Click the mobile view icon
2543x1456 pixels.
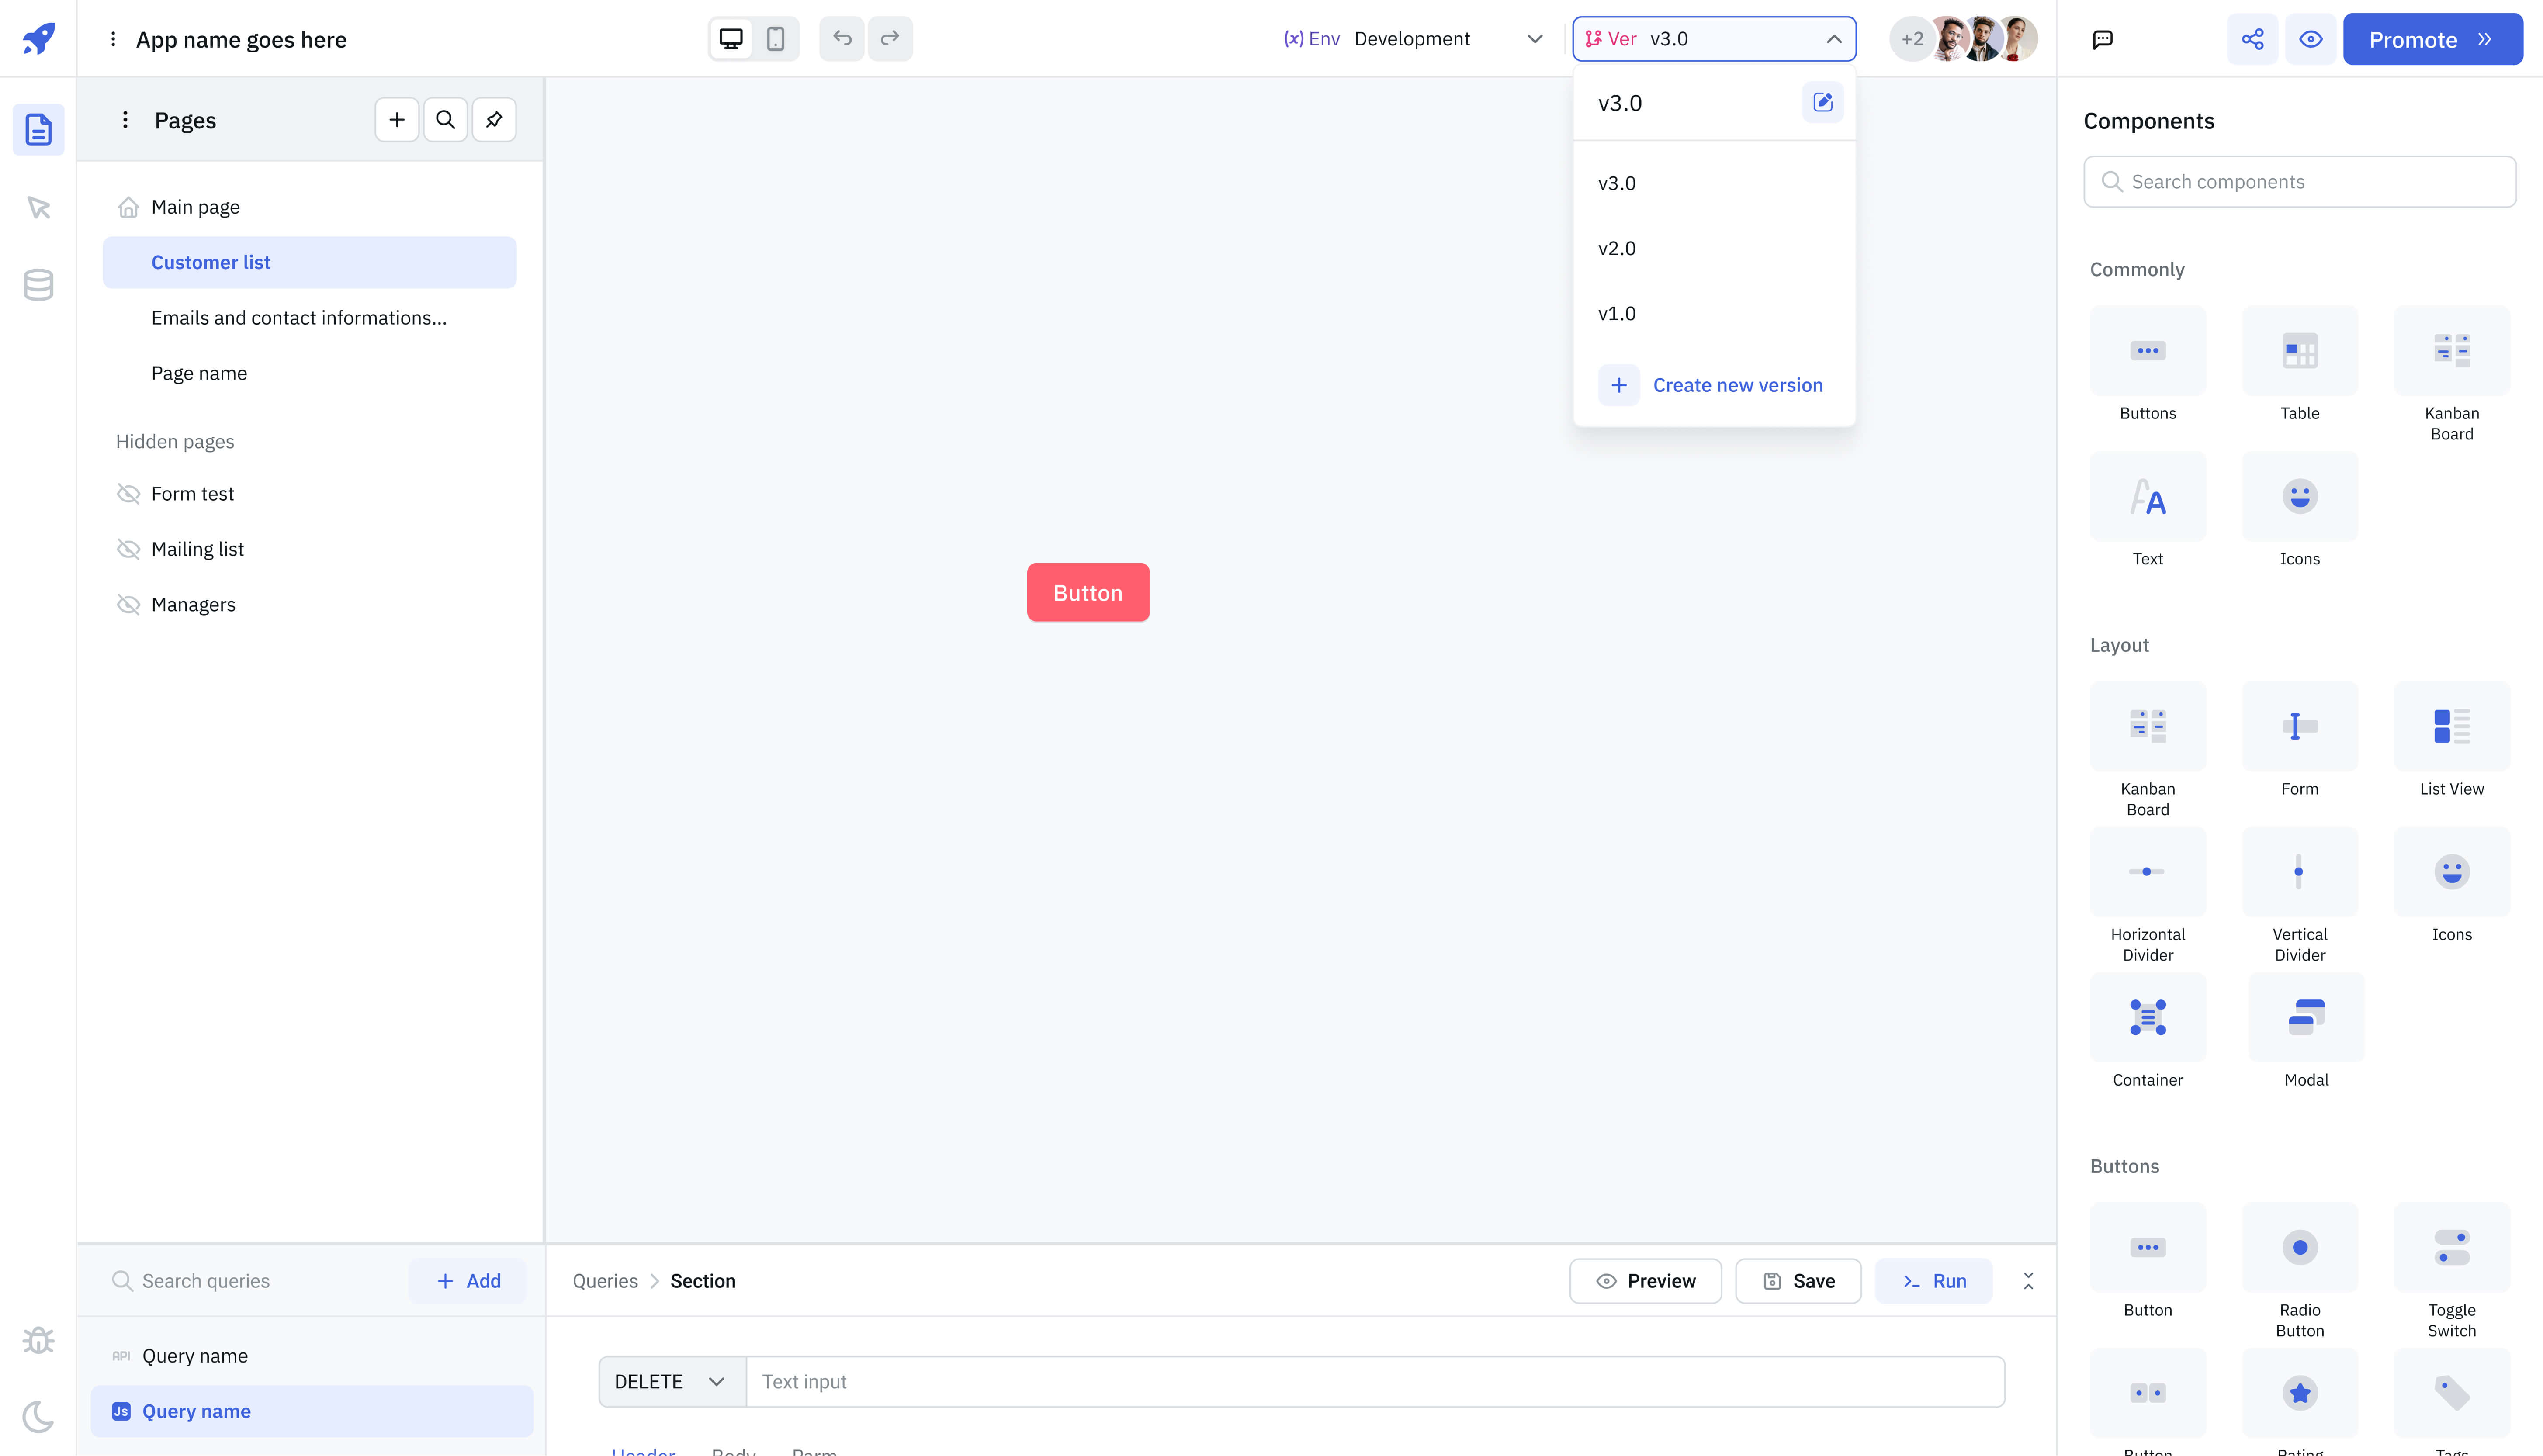click(x=776, y=38)
